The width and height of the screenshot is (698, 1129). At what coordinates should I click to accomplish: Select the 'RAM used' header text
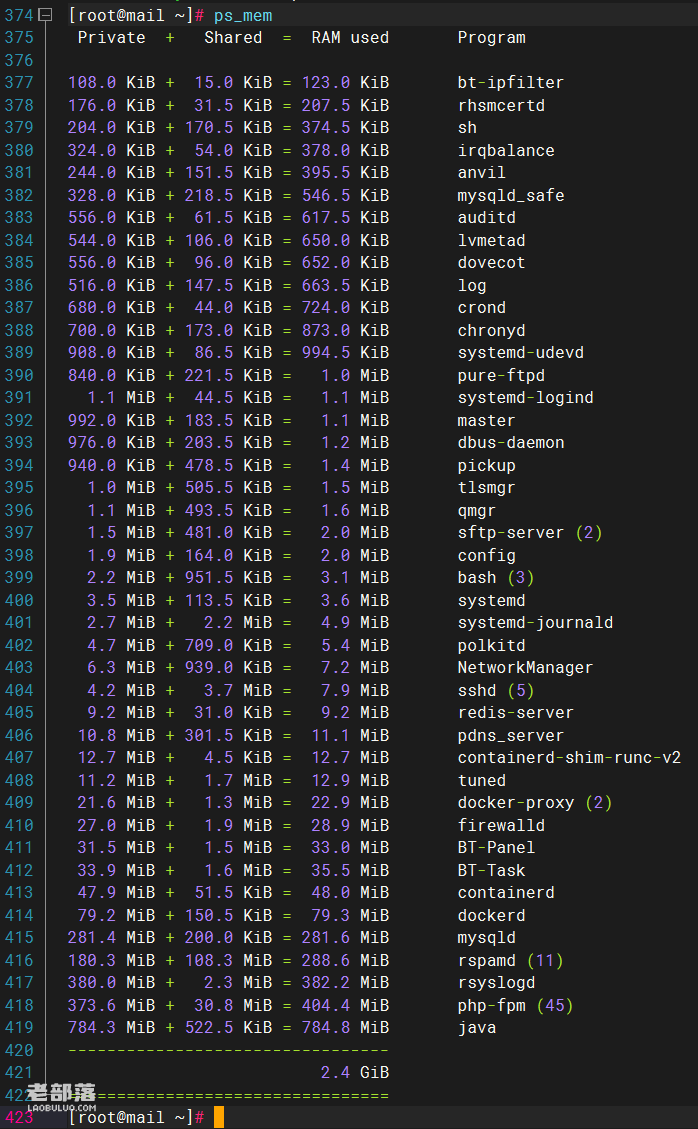[x=350, y=37]
